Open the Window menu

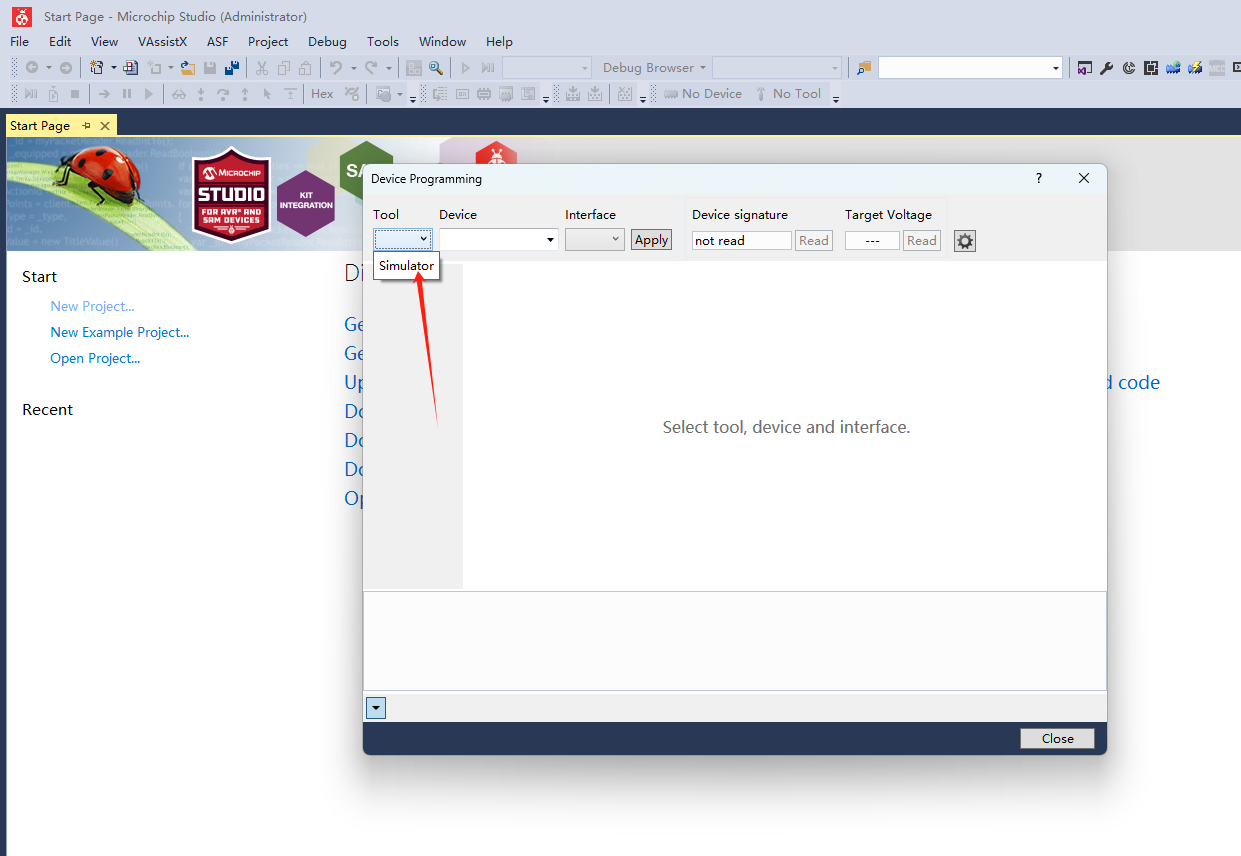point(442,42)
